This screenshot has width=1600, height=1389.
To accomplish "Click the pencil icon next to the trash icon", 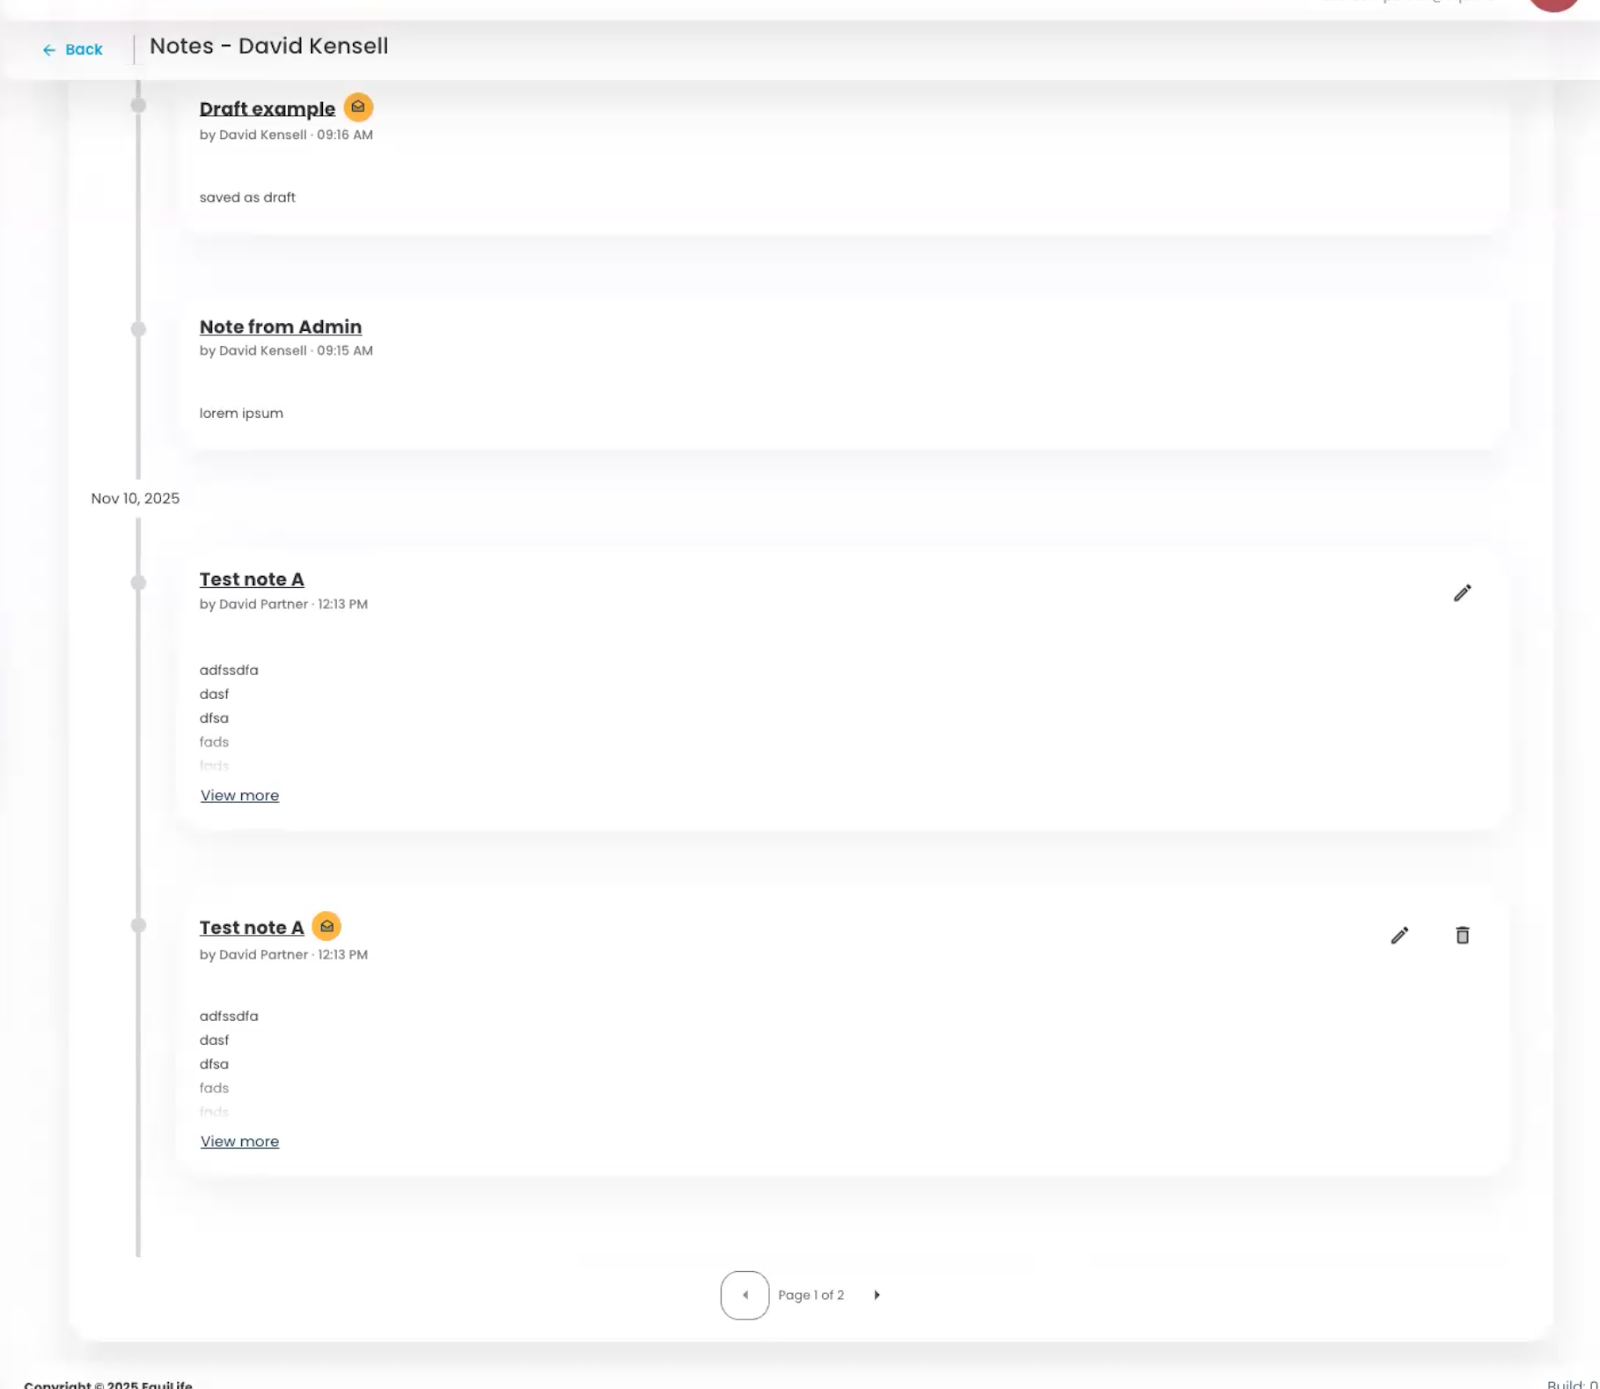I will pyautogui.click(x=1399, y=935).
